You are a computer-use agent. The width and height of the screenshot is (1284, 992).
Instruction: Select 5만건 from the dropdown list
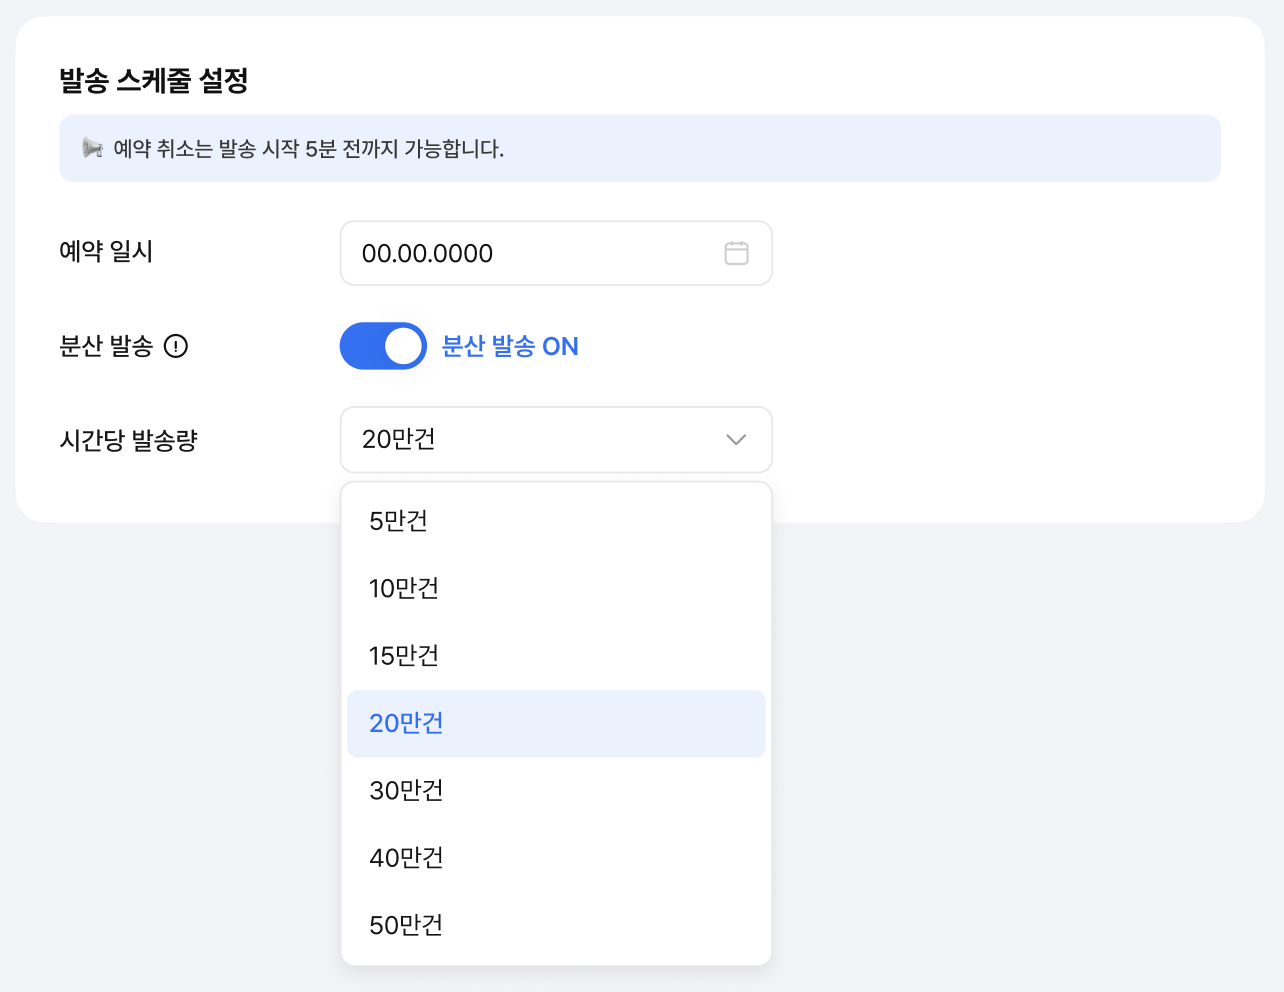point(556,521)
